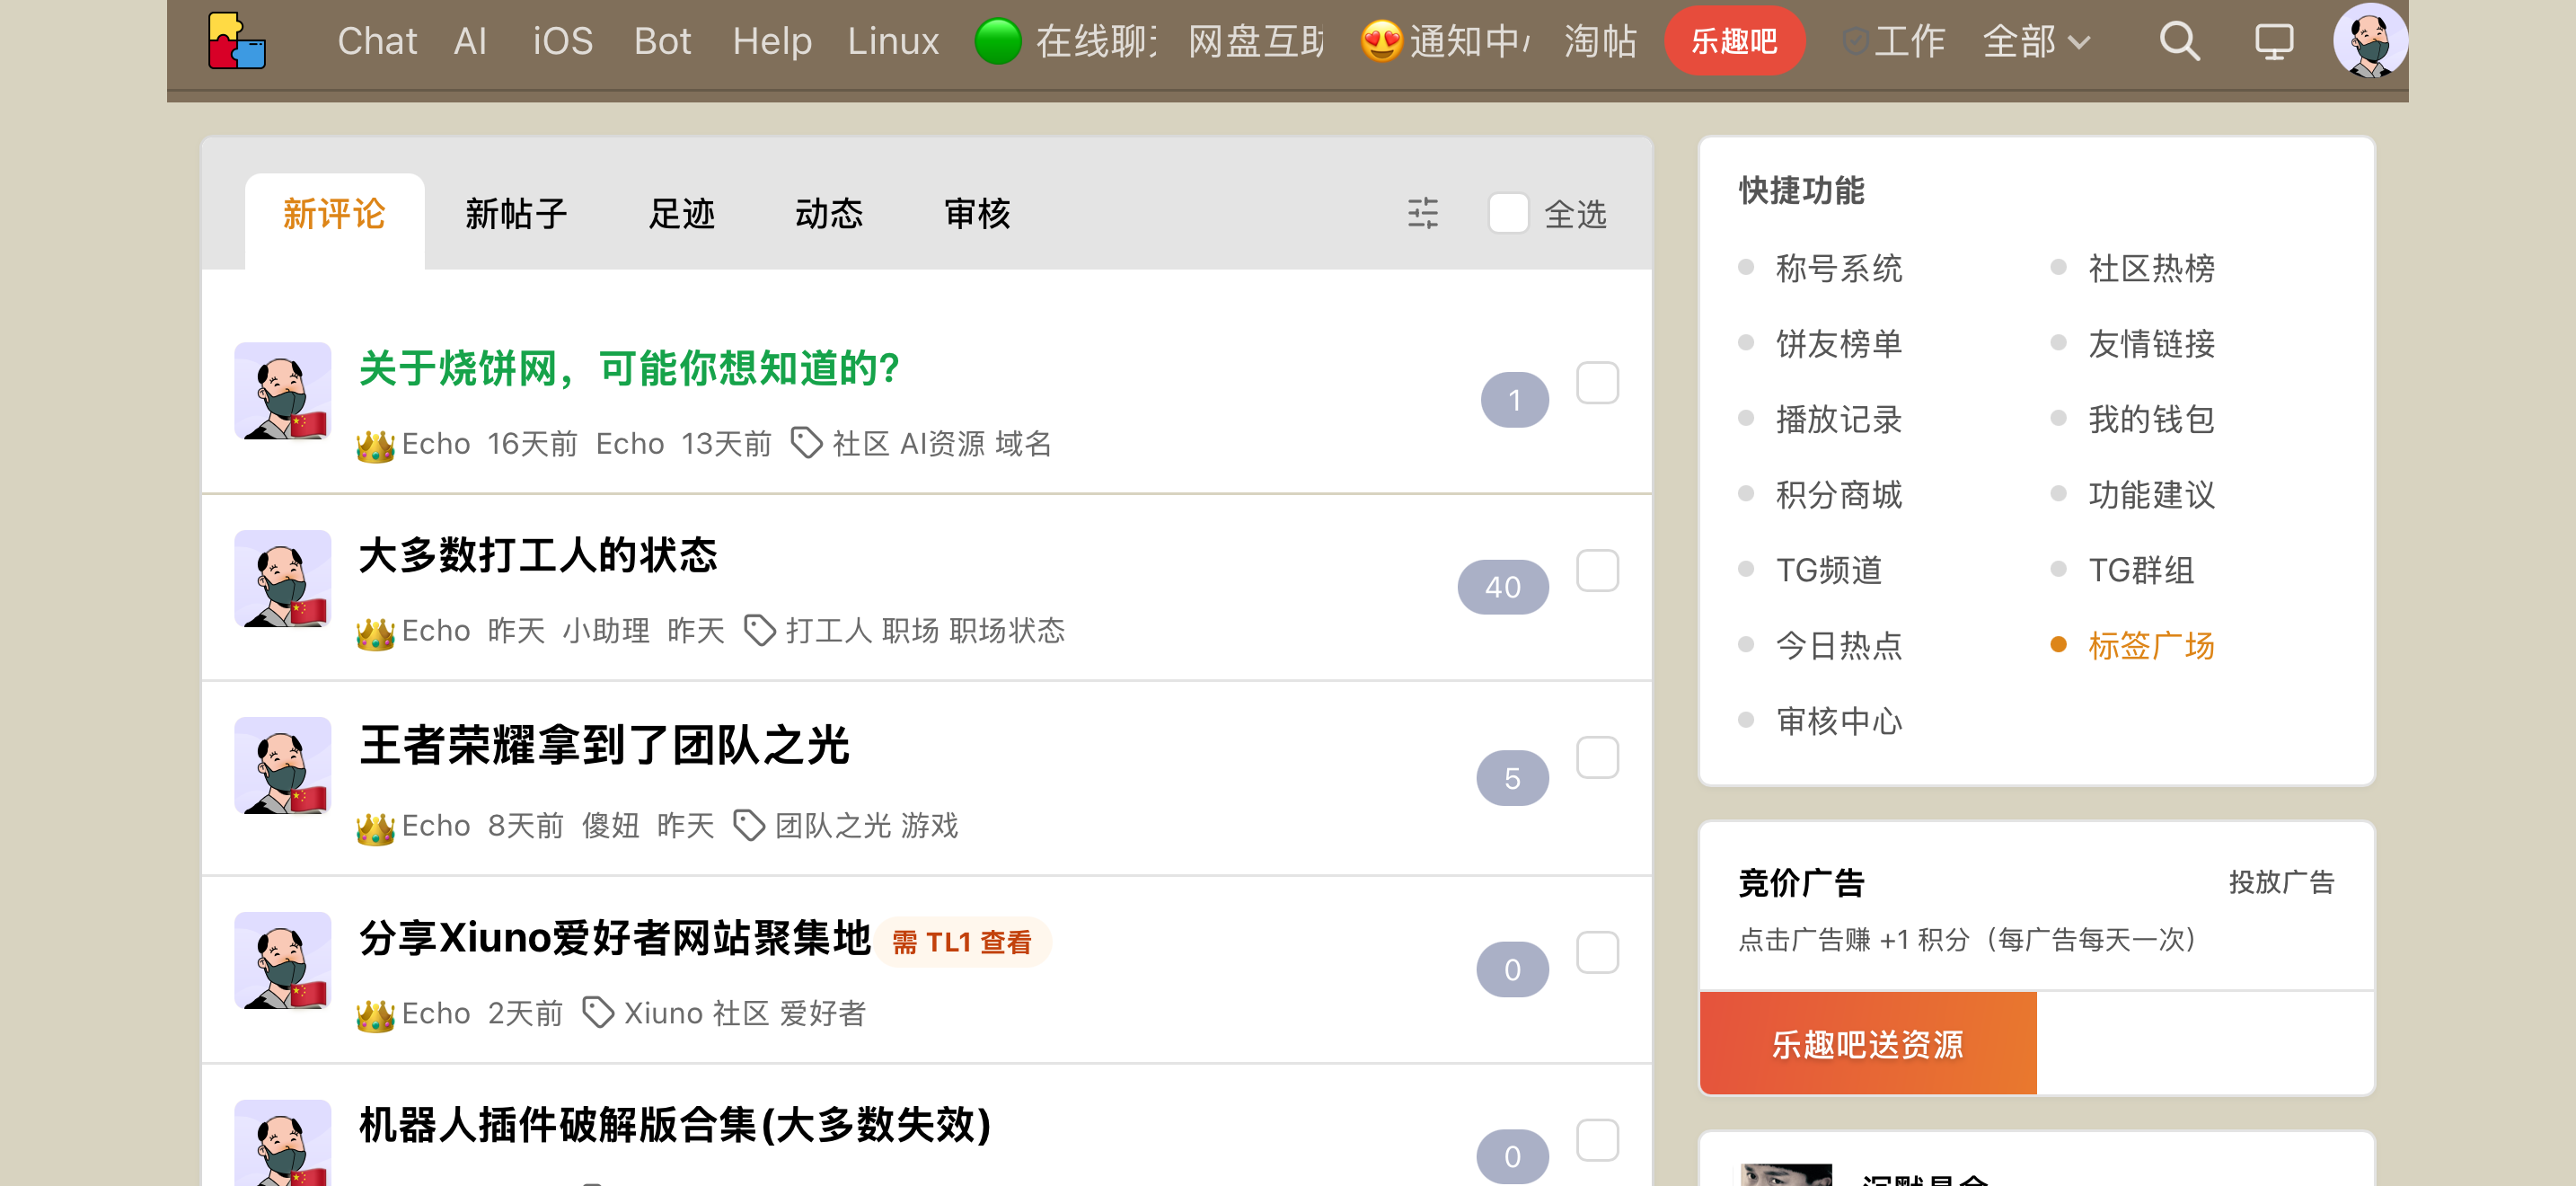Click the tag icon before 团队之光
Image resolution: width=2576 pixels, height=1186 pixels.
click(749, 825)
